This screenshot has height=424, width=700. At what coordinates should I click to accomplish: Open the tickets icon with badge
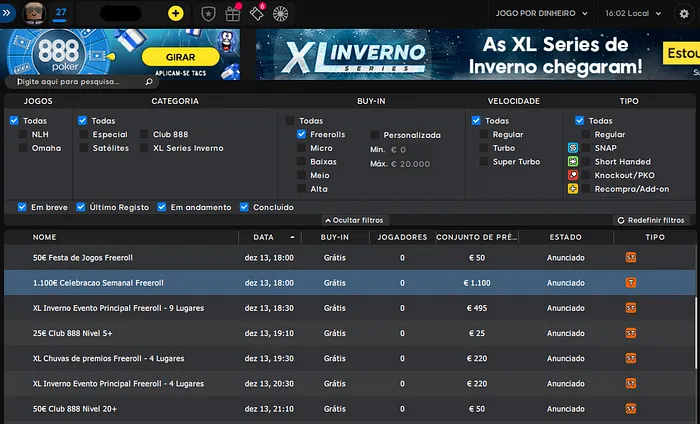257,13
